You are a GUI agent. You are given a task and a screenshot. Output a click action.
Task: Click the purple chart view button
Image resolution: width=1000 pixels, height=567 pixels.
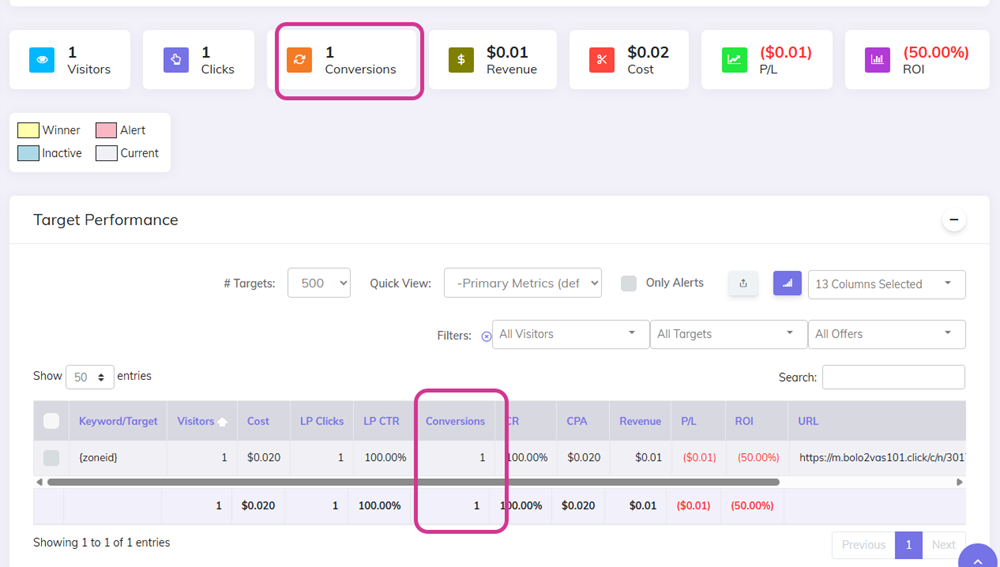787,284
